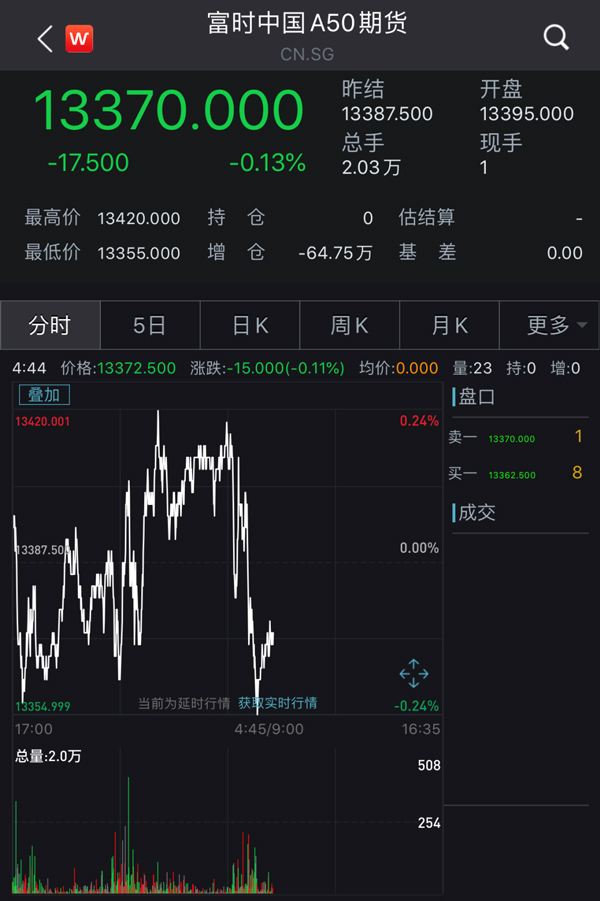Switch to the 5日 tab
The width and height of the screenshot is (600, 901).
click(x=150, y=325)
